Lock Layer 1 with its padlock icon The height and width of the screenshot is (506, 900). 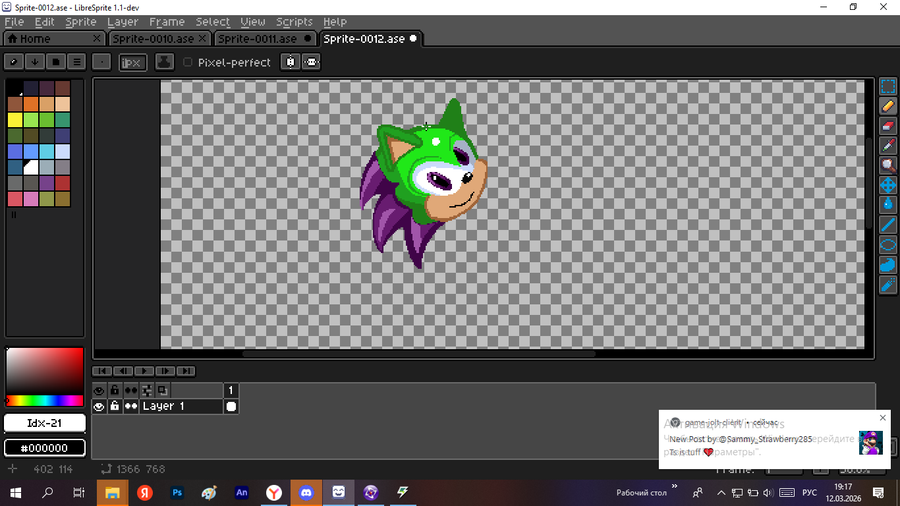click(x=115, y=407)
